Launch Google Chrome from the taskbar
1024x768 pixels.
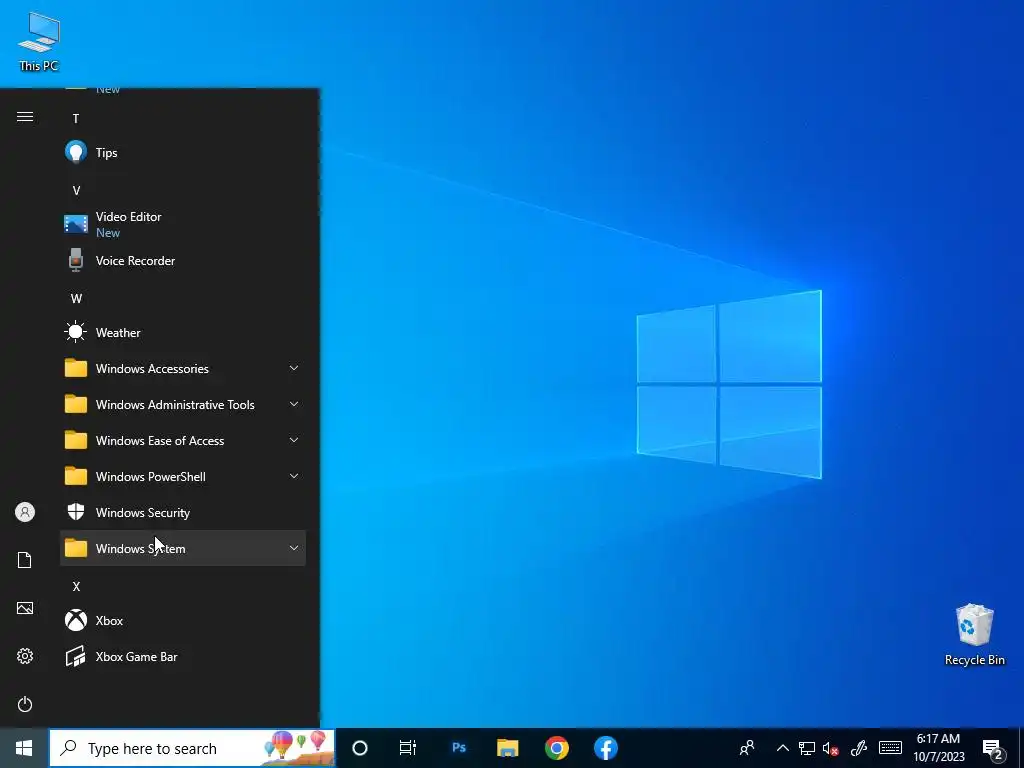tap(556, 748)
